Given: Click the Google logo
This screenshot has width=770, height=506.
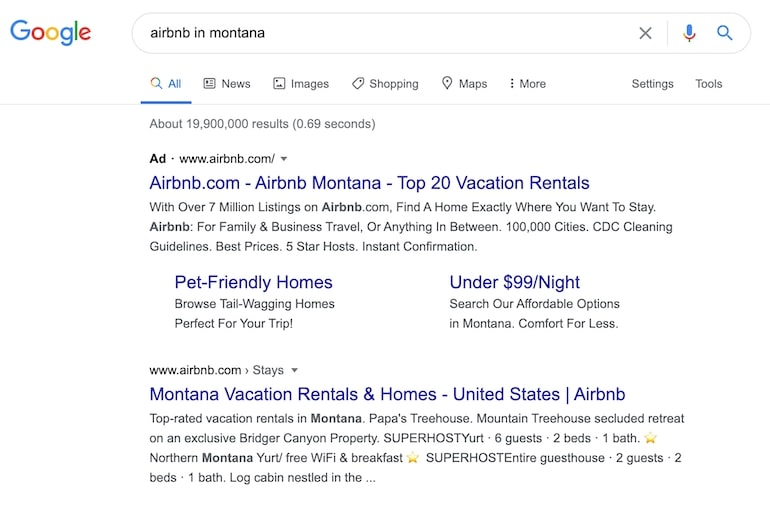Looking at the screenshot, I should pos(50,33).
